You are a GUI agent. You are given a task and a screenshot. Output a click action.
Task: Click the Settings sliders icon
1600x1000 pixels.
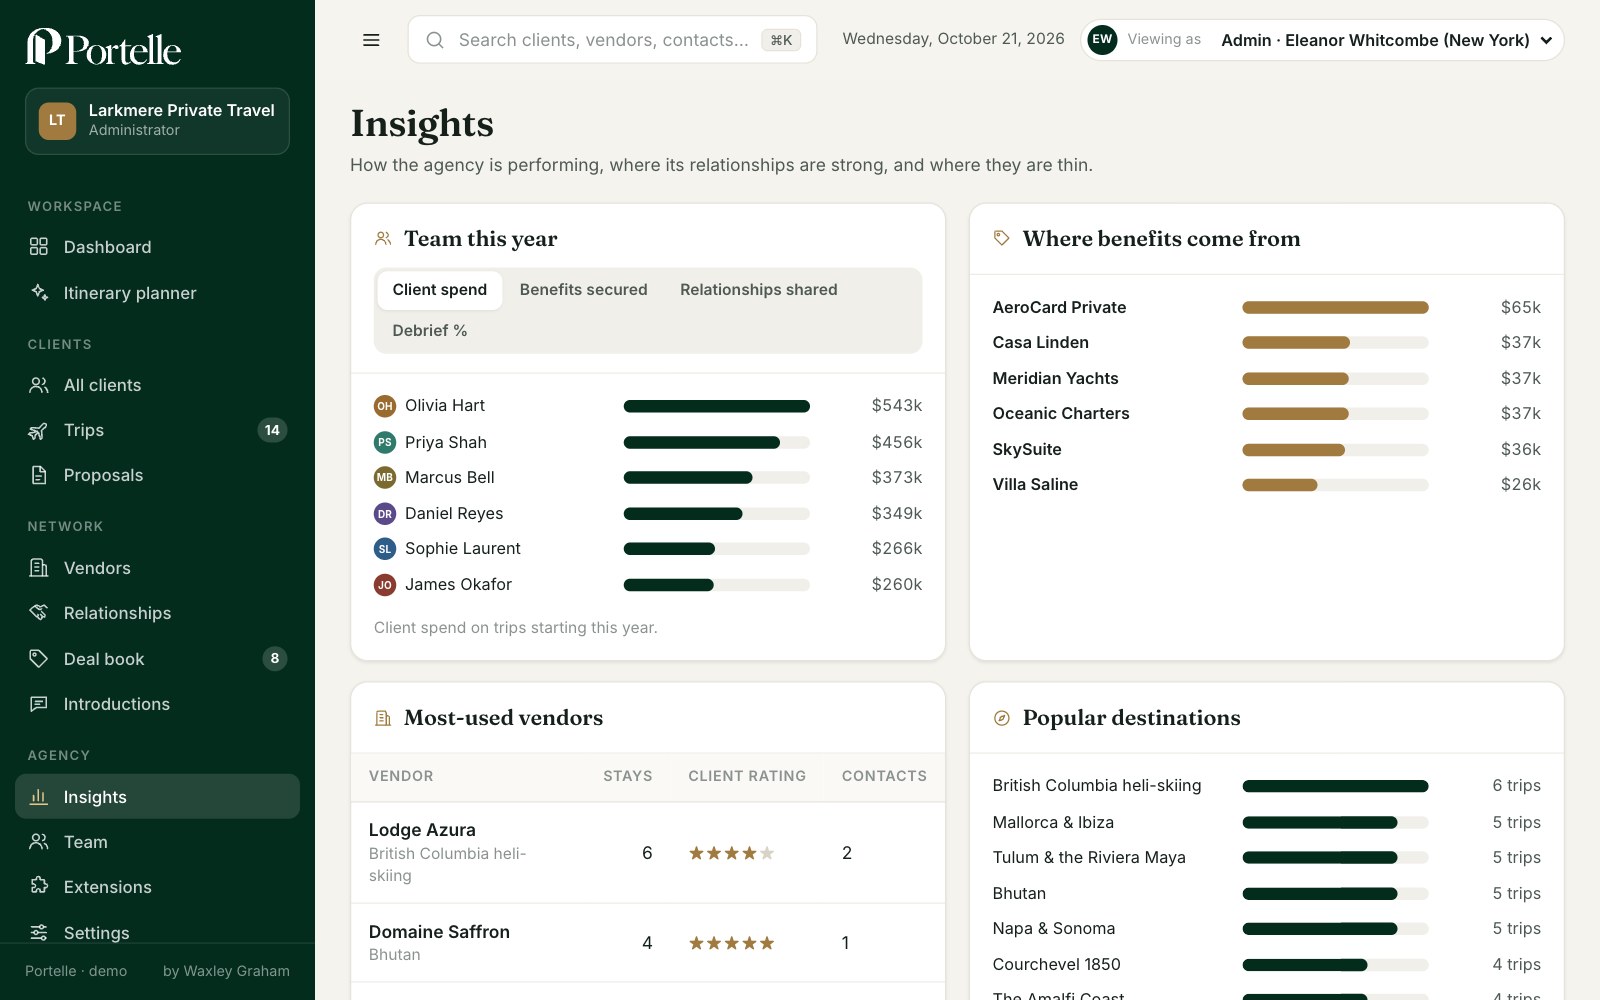(x=39, y=933)
